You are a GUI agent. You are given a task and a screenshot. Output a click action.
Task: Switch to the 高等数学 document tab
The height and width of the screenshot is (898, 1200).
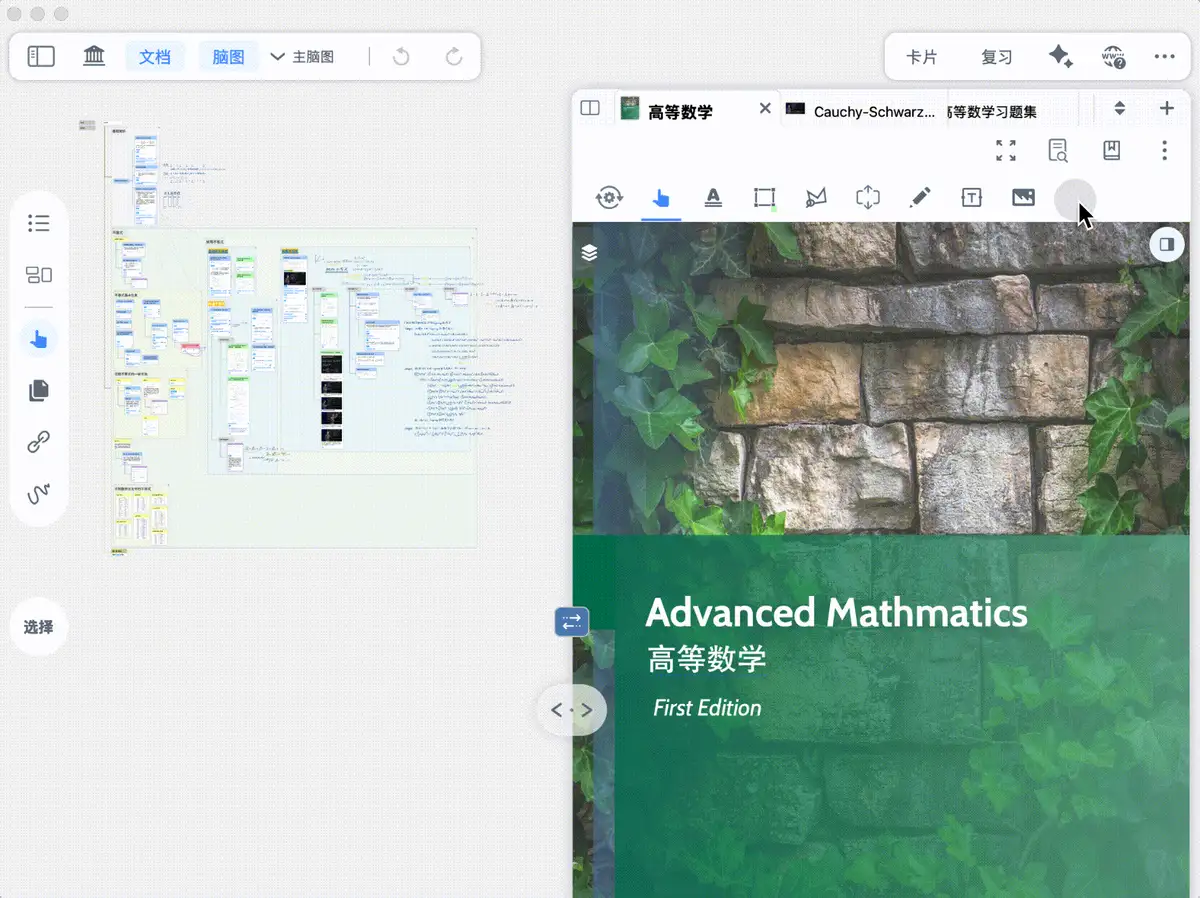point(680,112)
